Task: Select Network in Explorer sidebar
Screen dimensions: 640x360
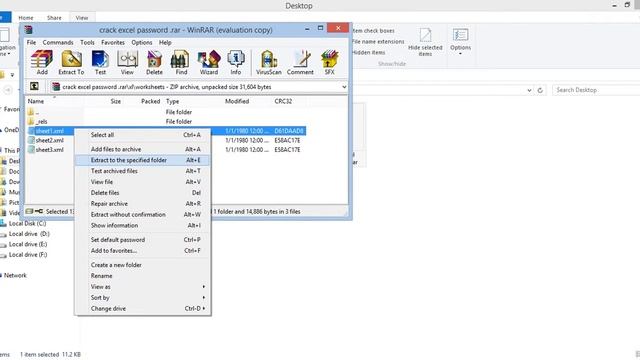Action: [x=15, y=276]
